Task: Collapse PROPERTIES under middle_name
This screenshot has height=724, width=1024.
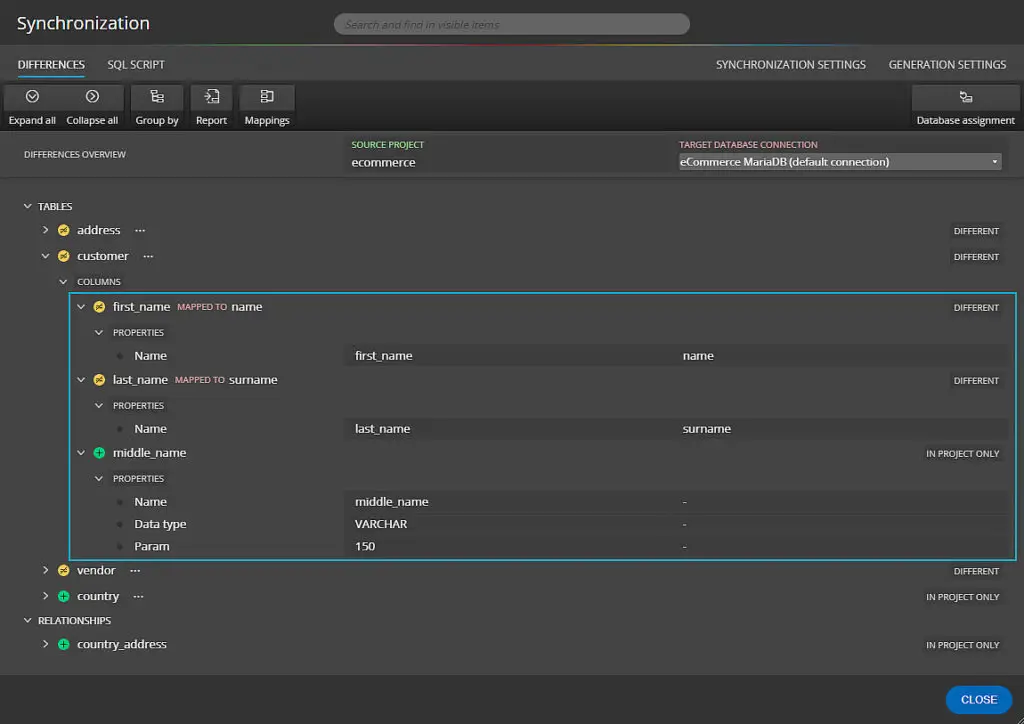Action: 99,479
